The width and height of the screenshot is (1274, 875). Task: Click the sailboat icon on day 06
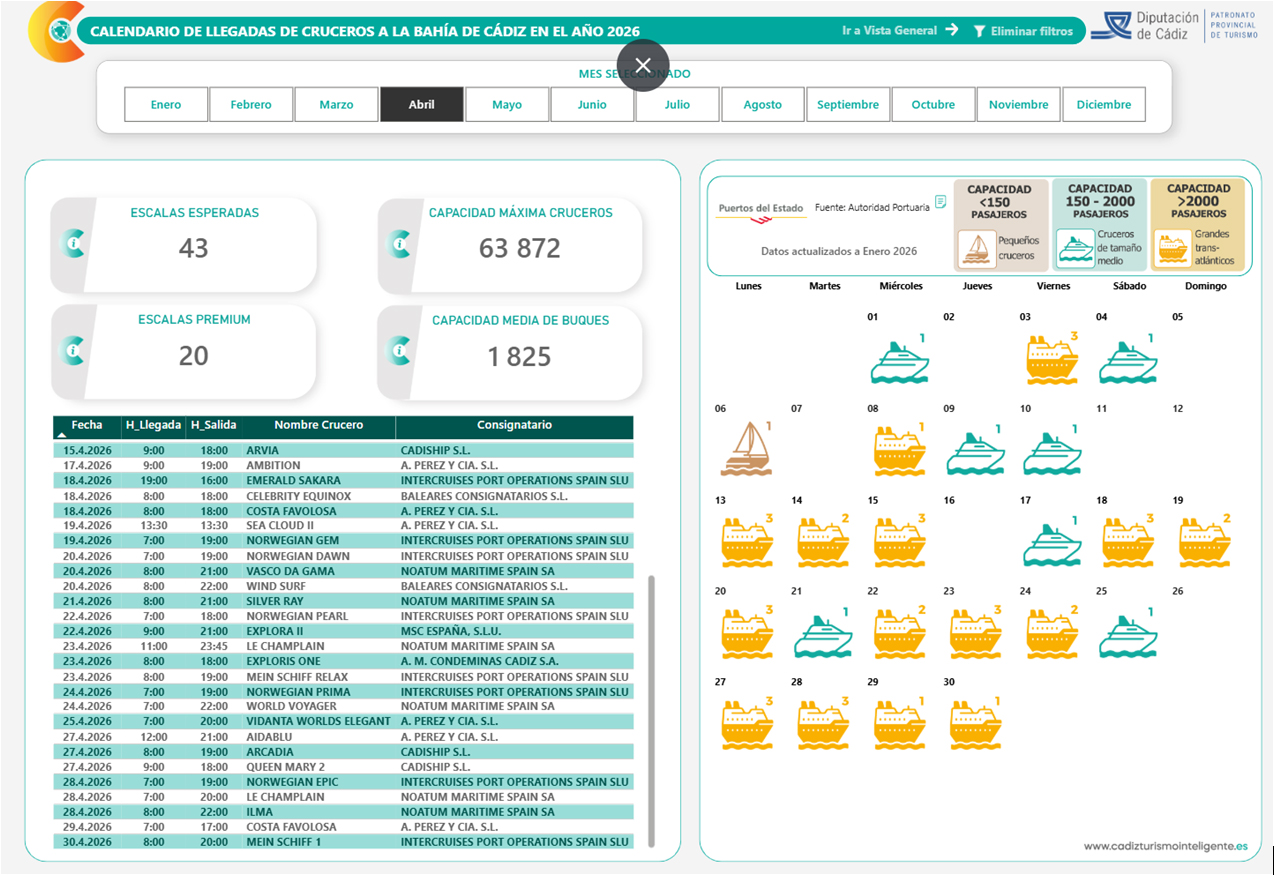pyautogui.click(x=745, y=449)
